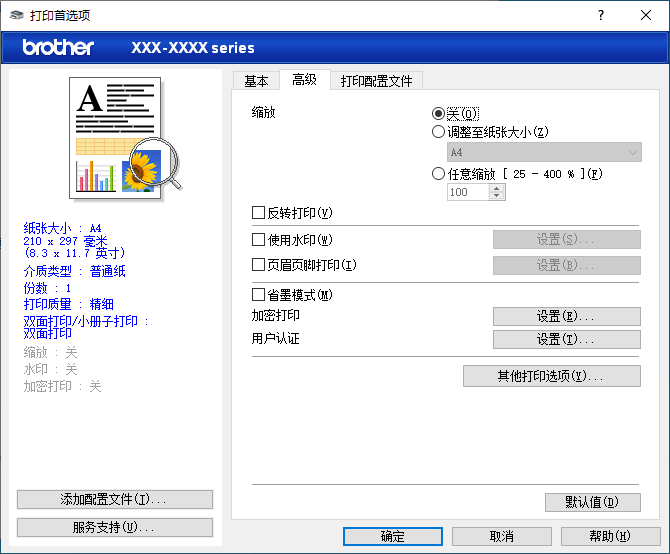Open 其他打印选项 button
The width and height of the screenshot is (670, 554).
(x=551, y=376)
